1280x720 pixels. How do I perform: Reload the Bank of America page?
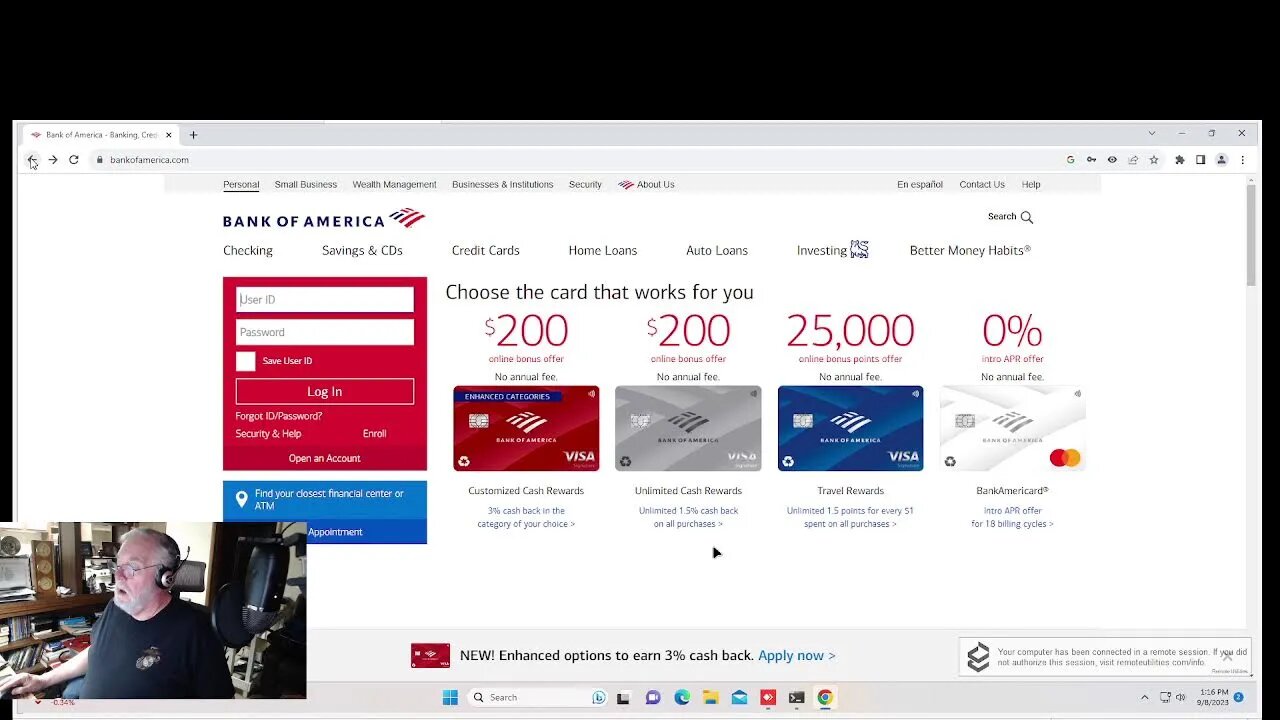[x=74, y=160]
